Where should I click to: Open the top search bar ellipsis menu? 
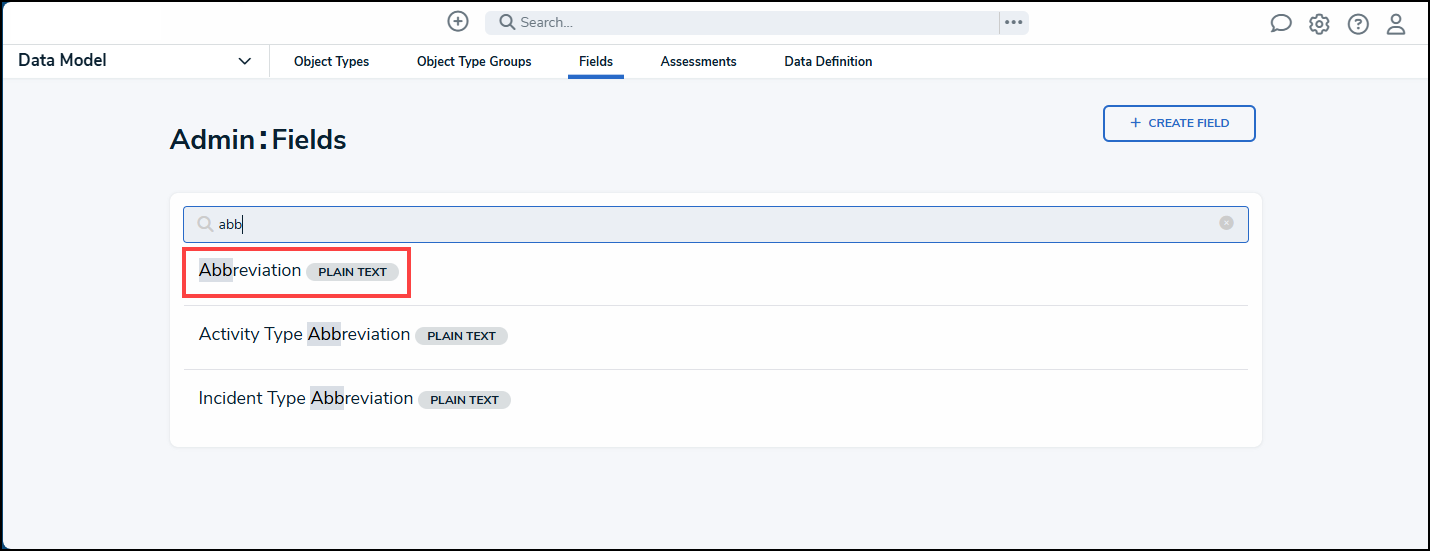tap(1014, 22)
